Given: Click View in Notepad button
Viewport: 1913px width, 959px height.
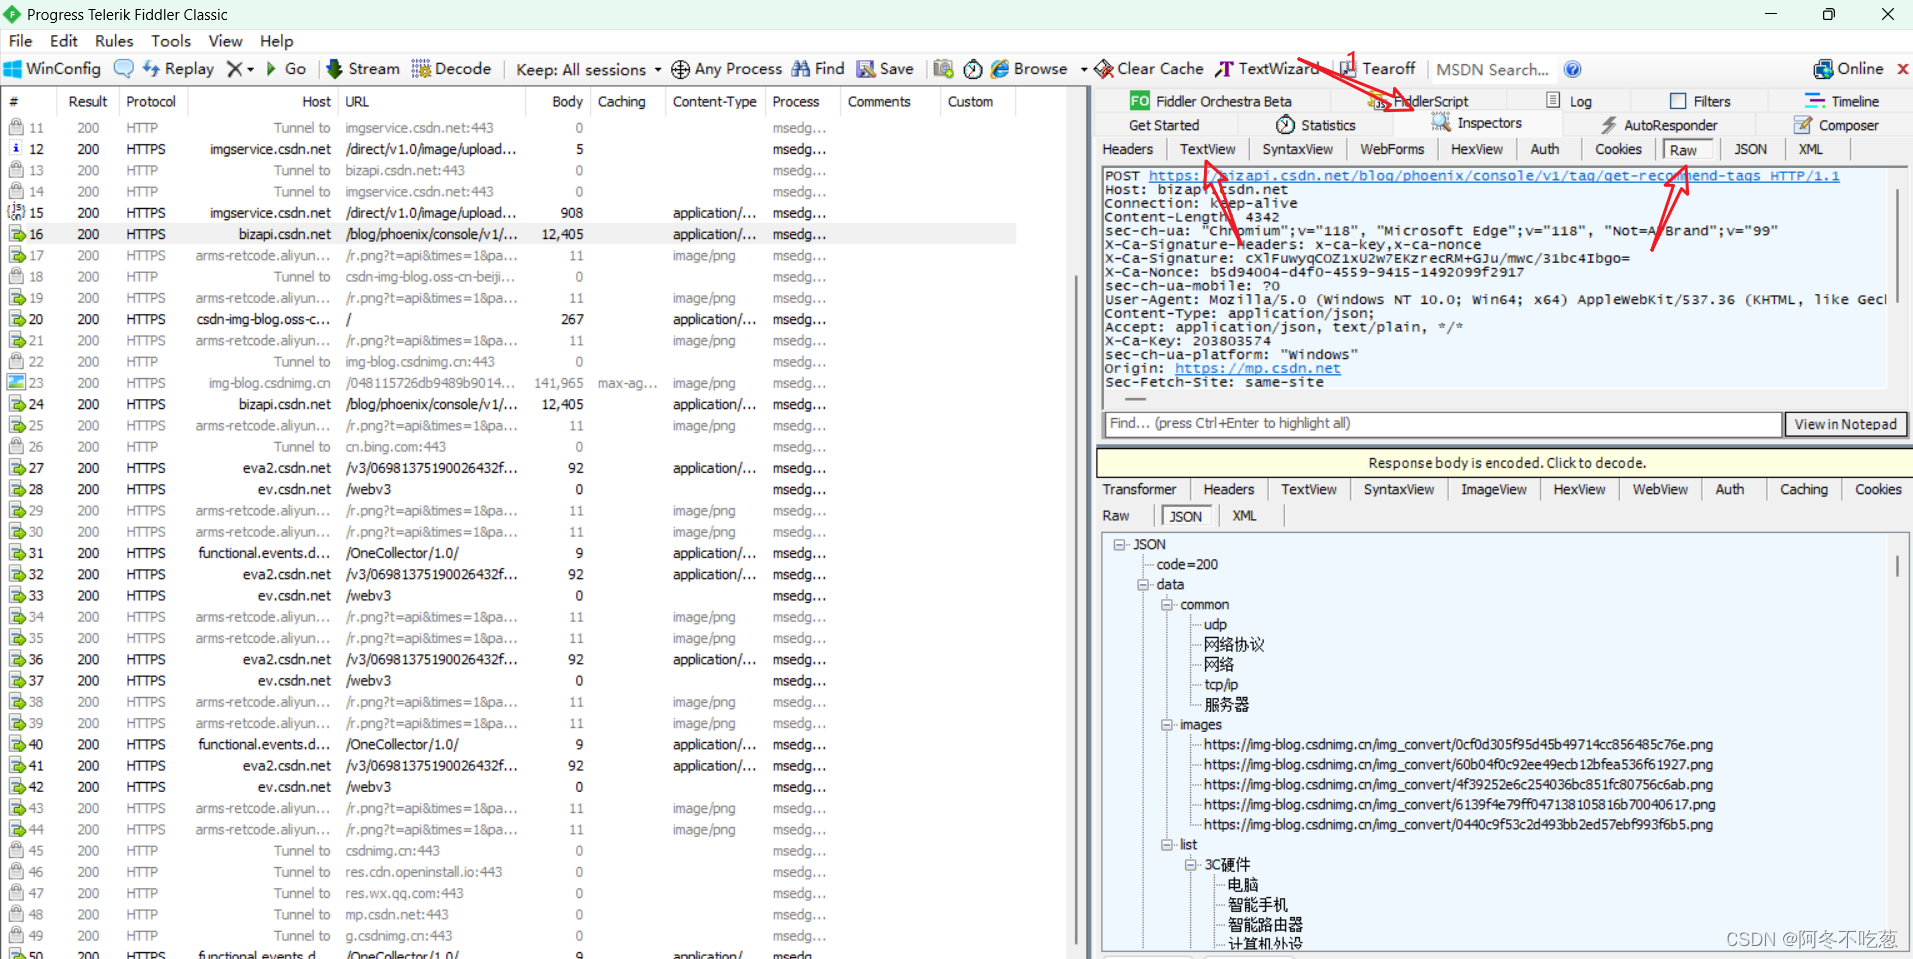Looking at the screenshot, I should coord(1845,424).
